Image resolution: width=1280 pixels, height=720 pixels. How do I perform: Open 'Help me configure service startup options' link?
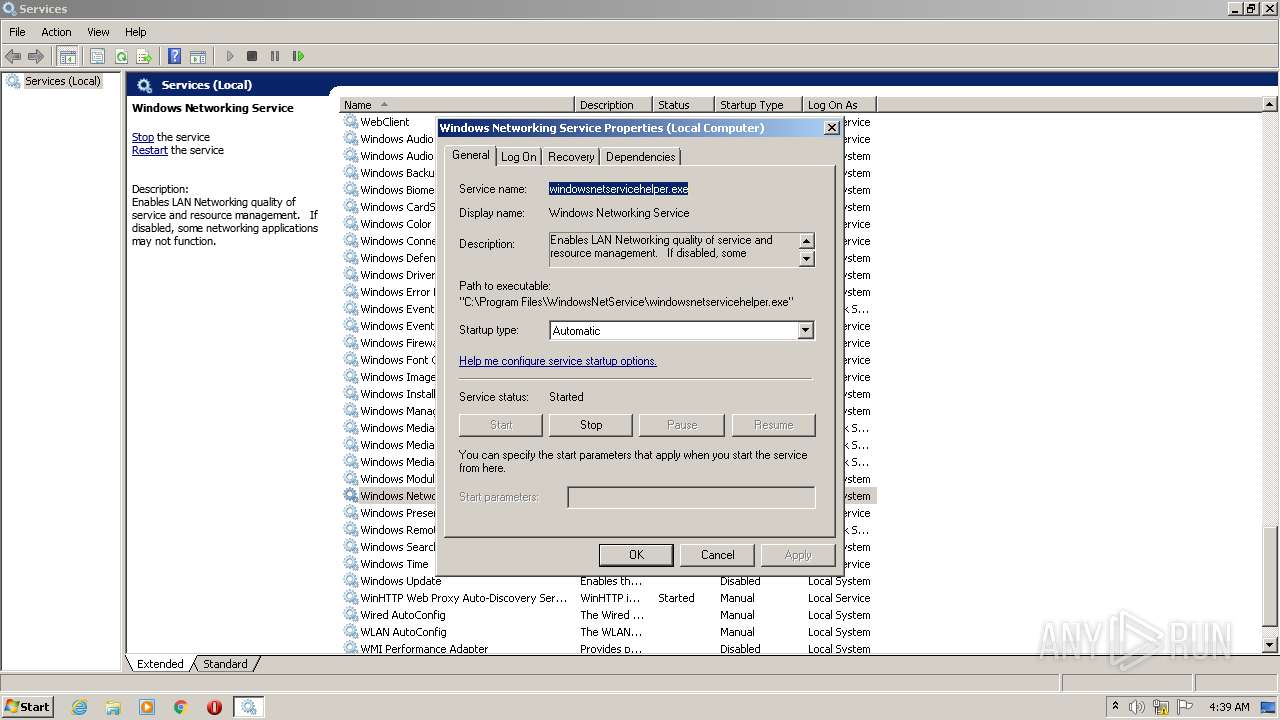[x=558, y=361]
